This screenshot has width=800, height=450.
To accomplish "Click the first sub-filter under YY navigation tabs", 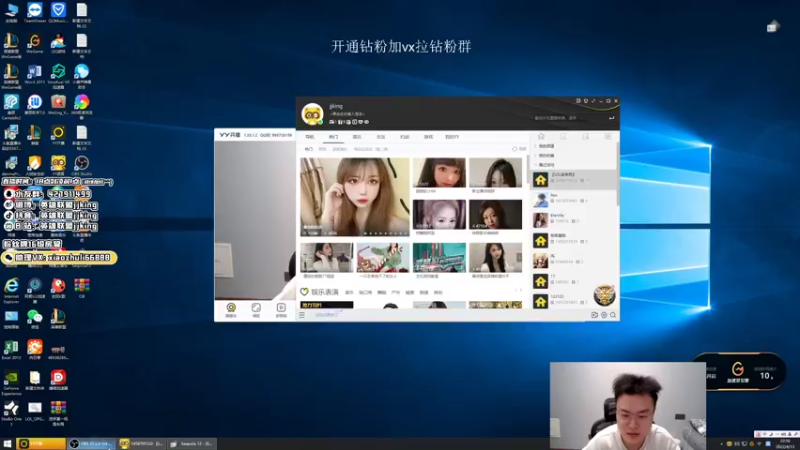I will tap(309, 149).
